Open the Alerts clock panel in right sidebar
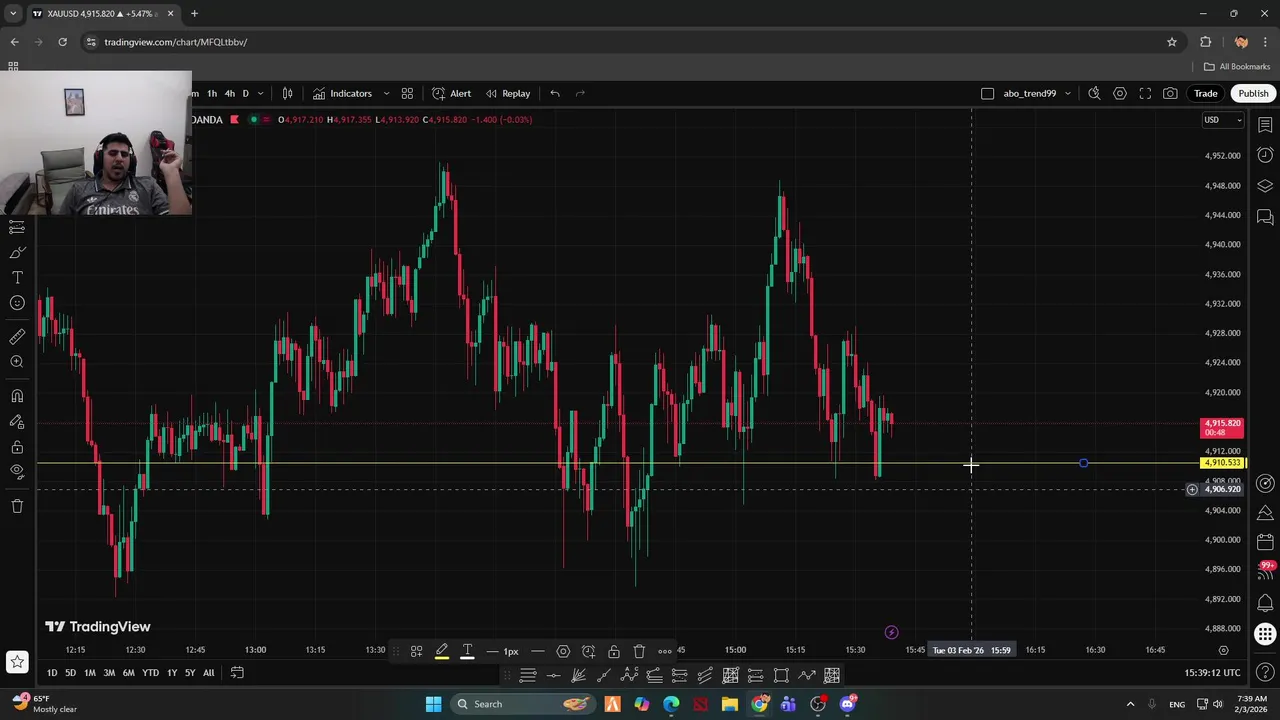1280x720 pixels. [1265, 155]
